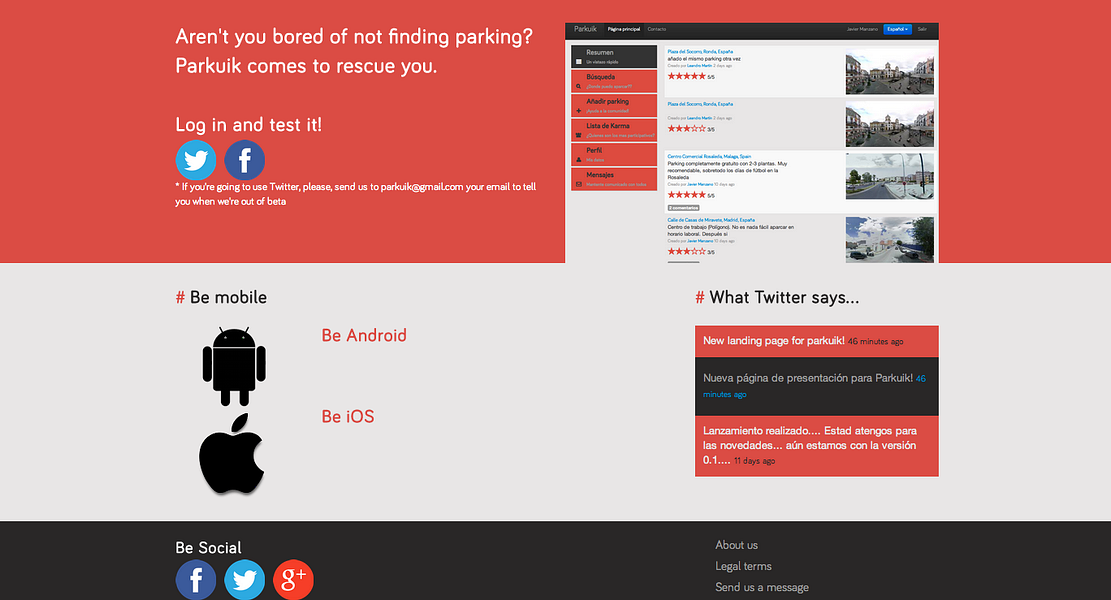Log in with the Facebook icon
The height and width of the screenshot is (600, 1111).
(x=244, y=160)
